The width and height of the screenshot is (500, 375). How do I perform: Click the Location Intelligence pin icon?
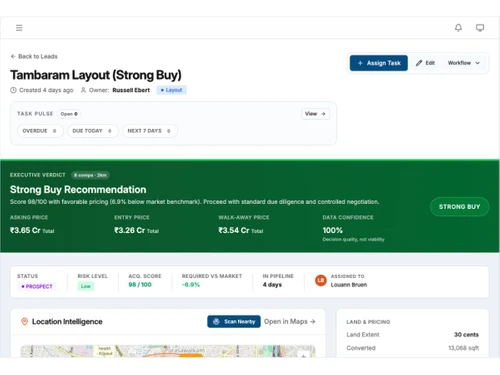(x=24, y=321)
